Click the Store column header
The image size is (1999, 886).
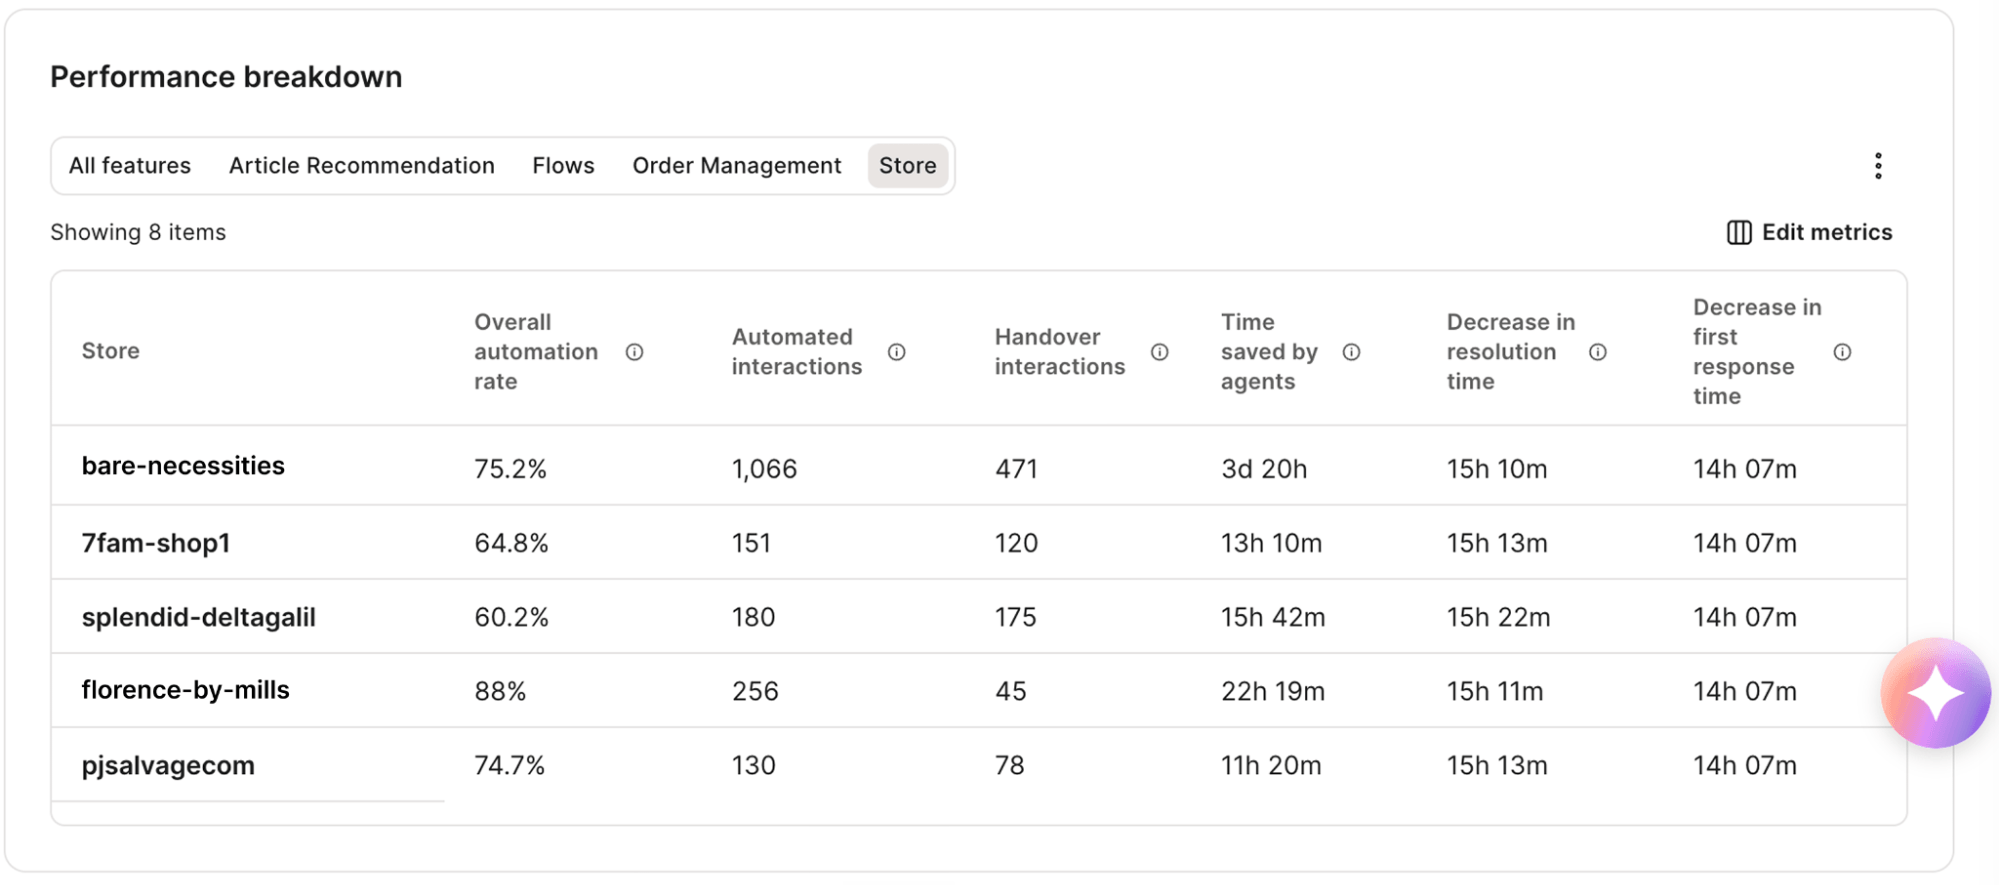[x=110, y=351]
